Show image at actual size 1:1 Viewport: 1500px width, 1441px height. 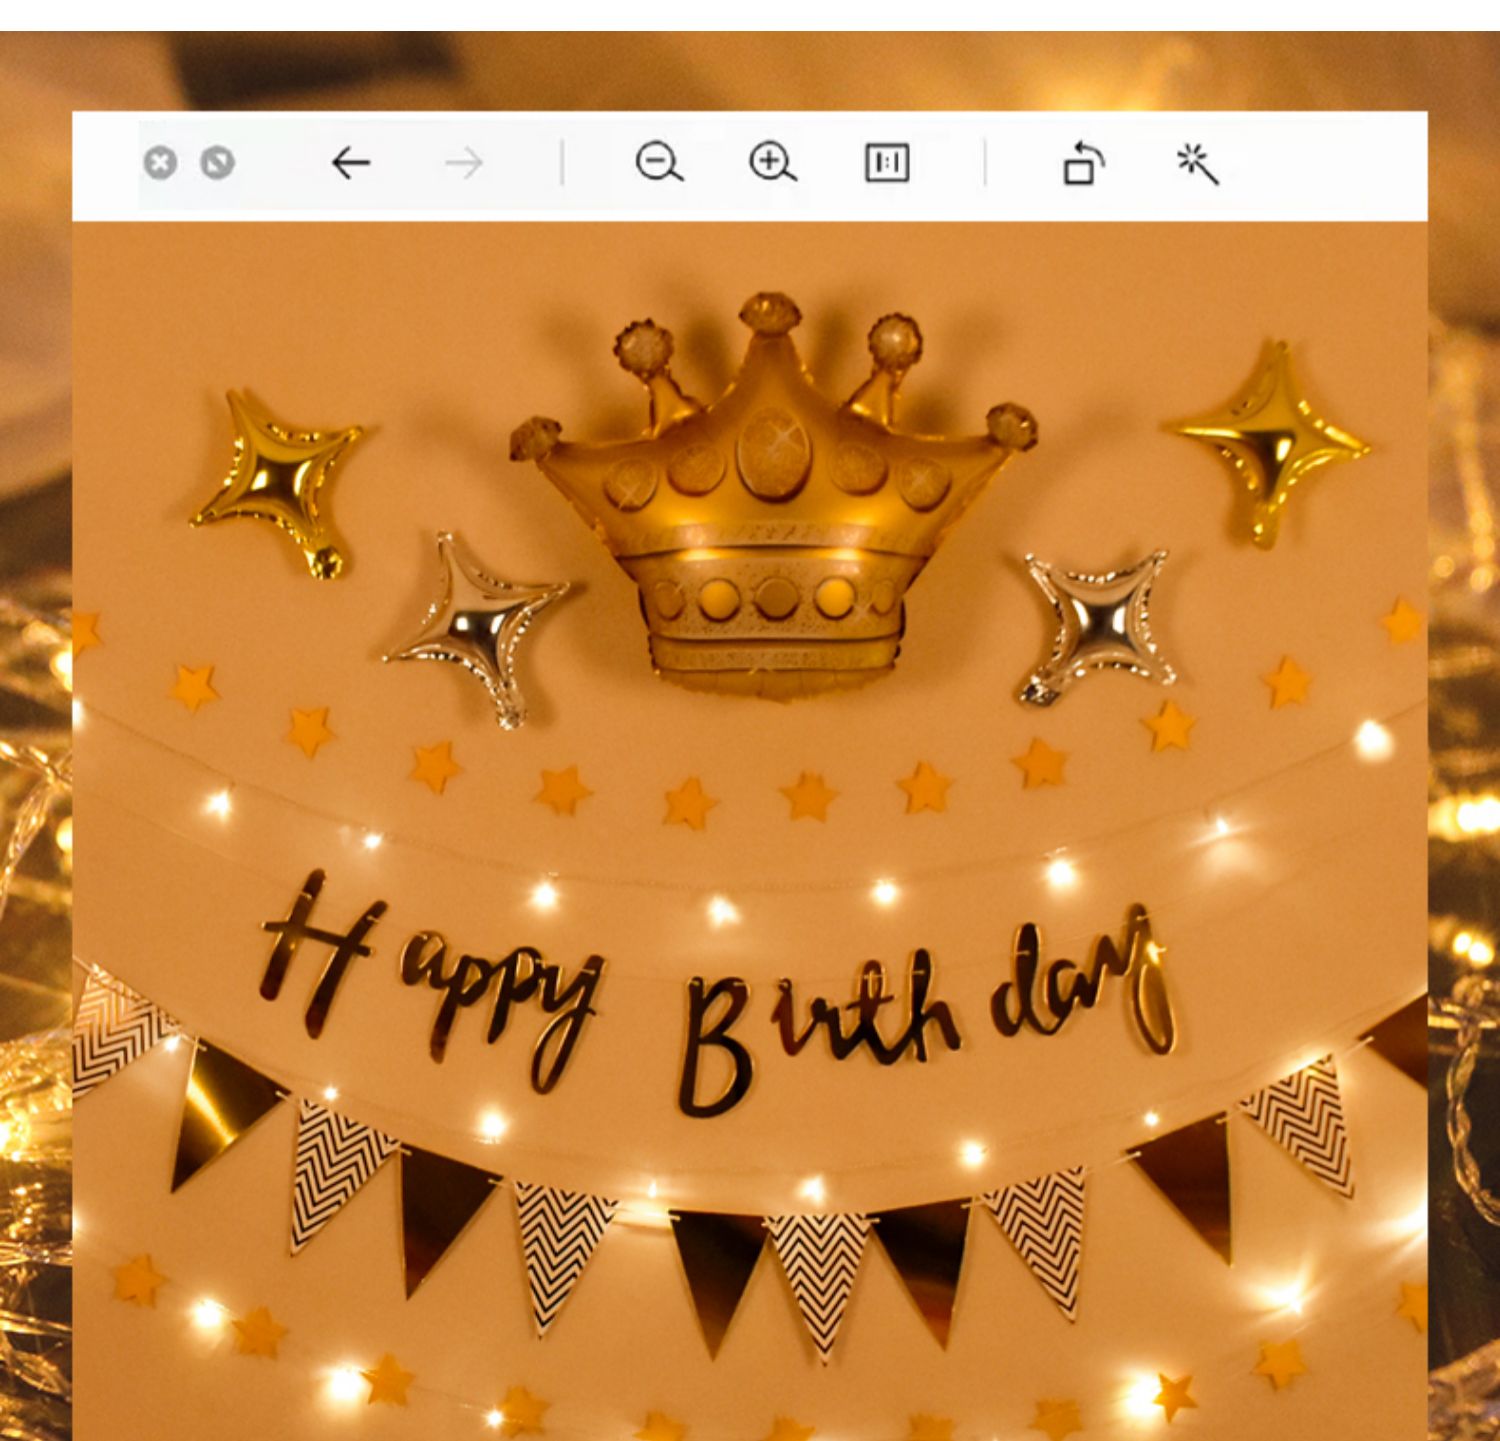click(887, 163)
